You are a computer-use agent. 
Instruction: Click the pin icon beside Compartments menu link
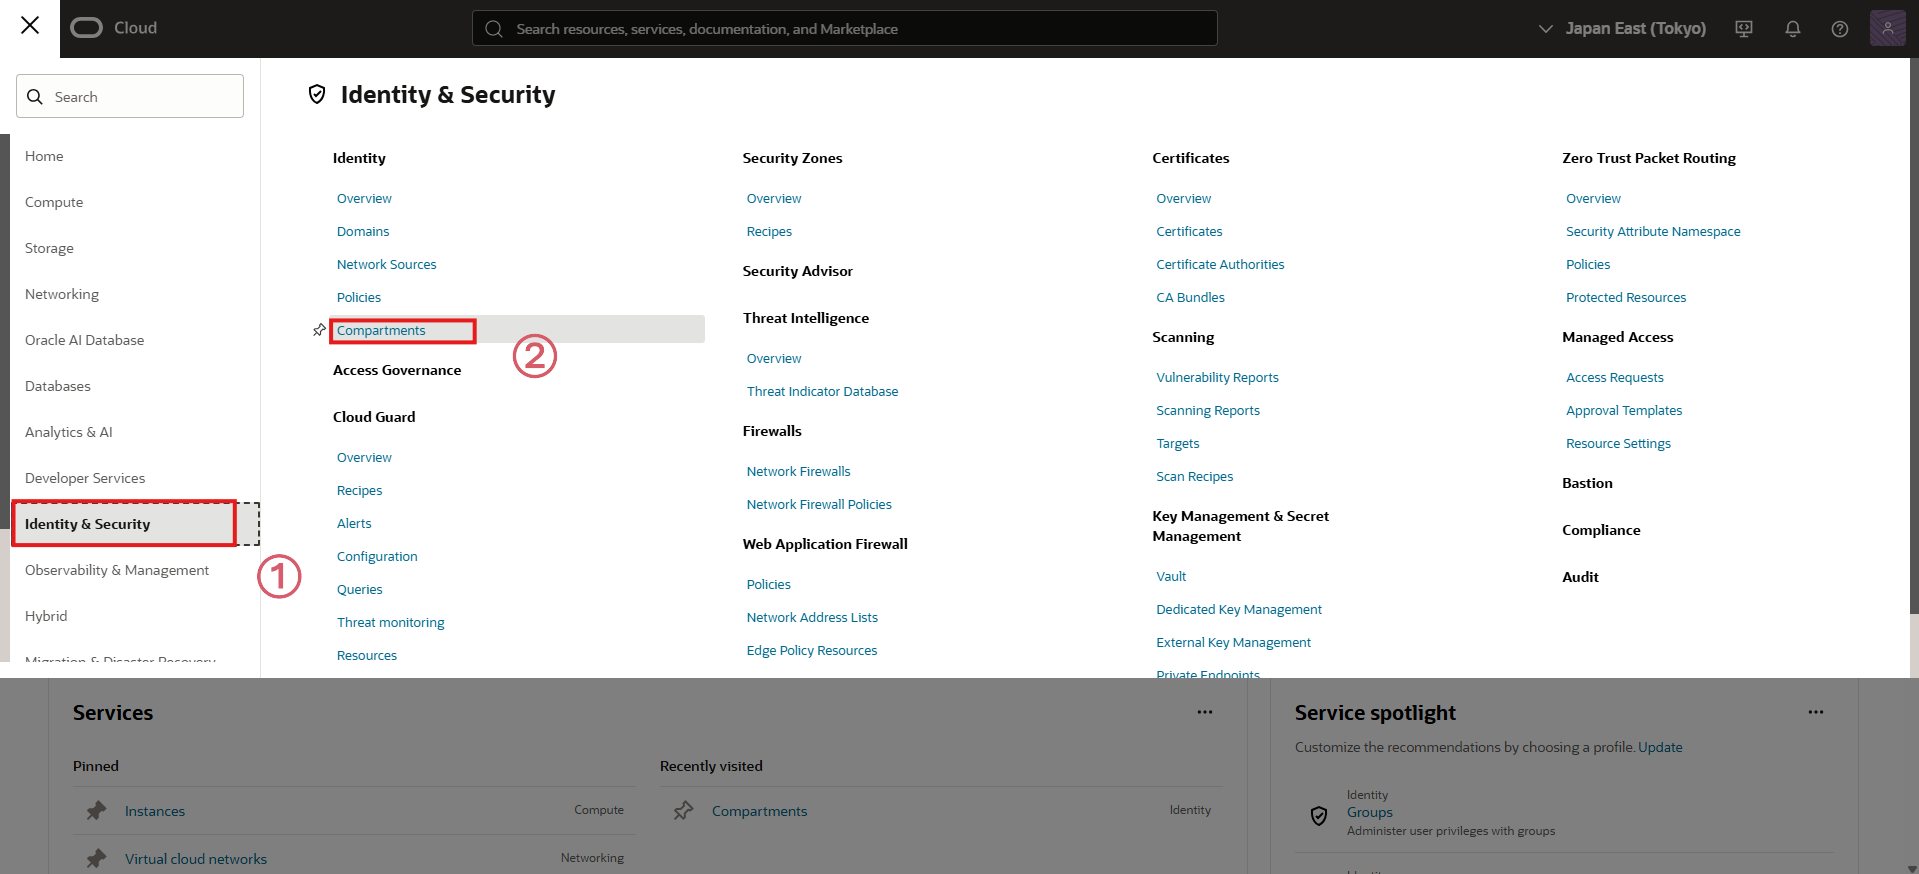319,330
